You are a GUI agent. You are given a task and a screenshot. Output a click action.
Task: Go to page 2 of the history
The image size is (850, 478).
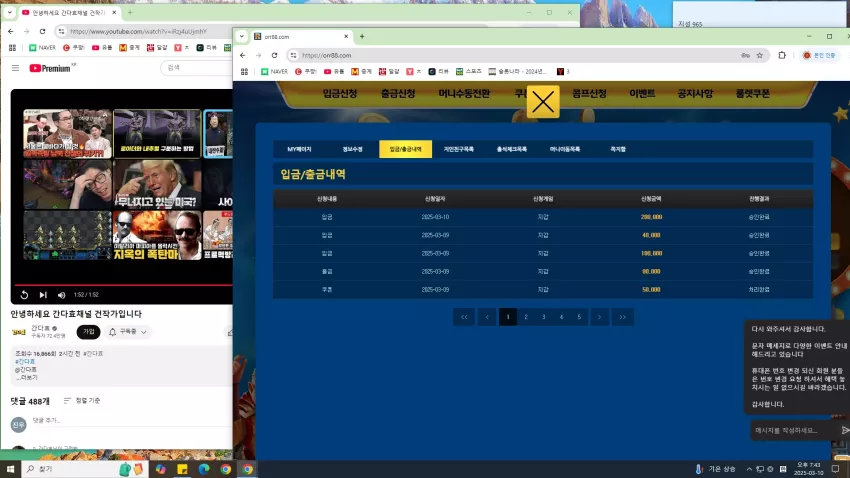(x=526, y=317)
